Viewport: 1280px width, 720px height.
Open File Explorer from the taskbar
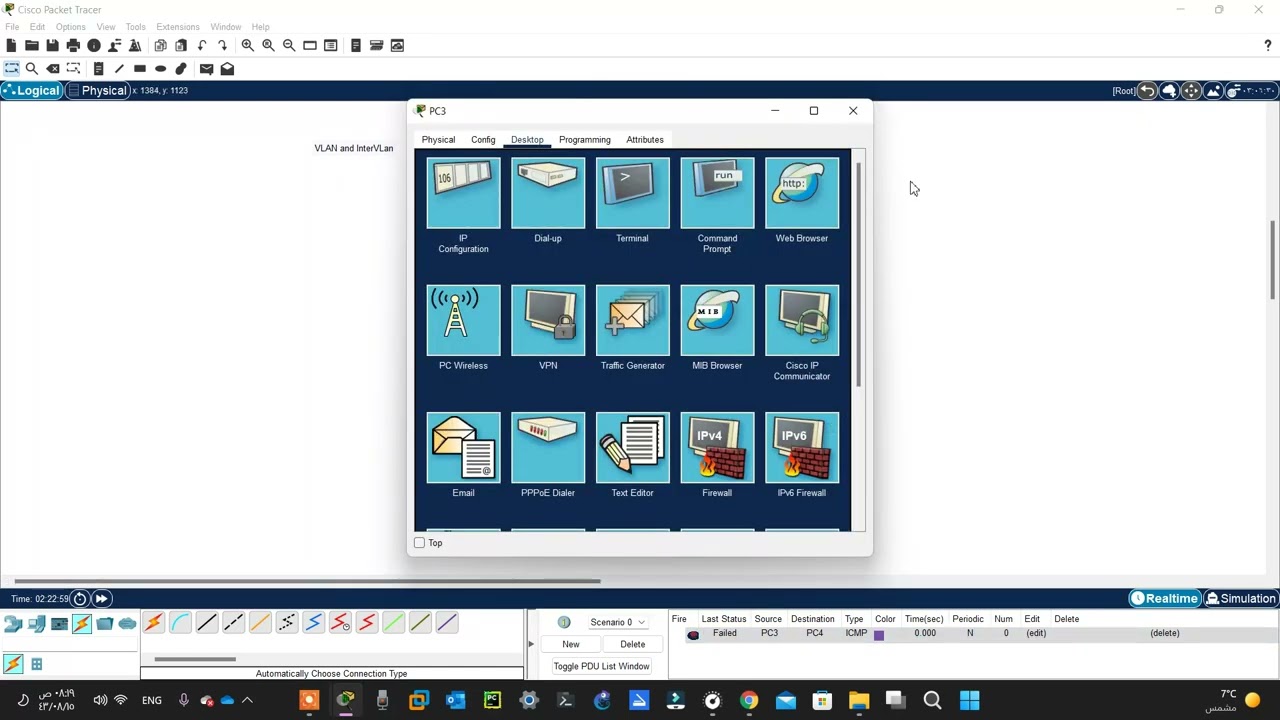[858, 700]
